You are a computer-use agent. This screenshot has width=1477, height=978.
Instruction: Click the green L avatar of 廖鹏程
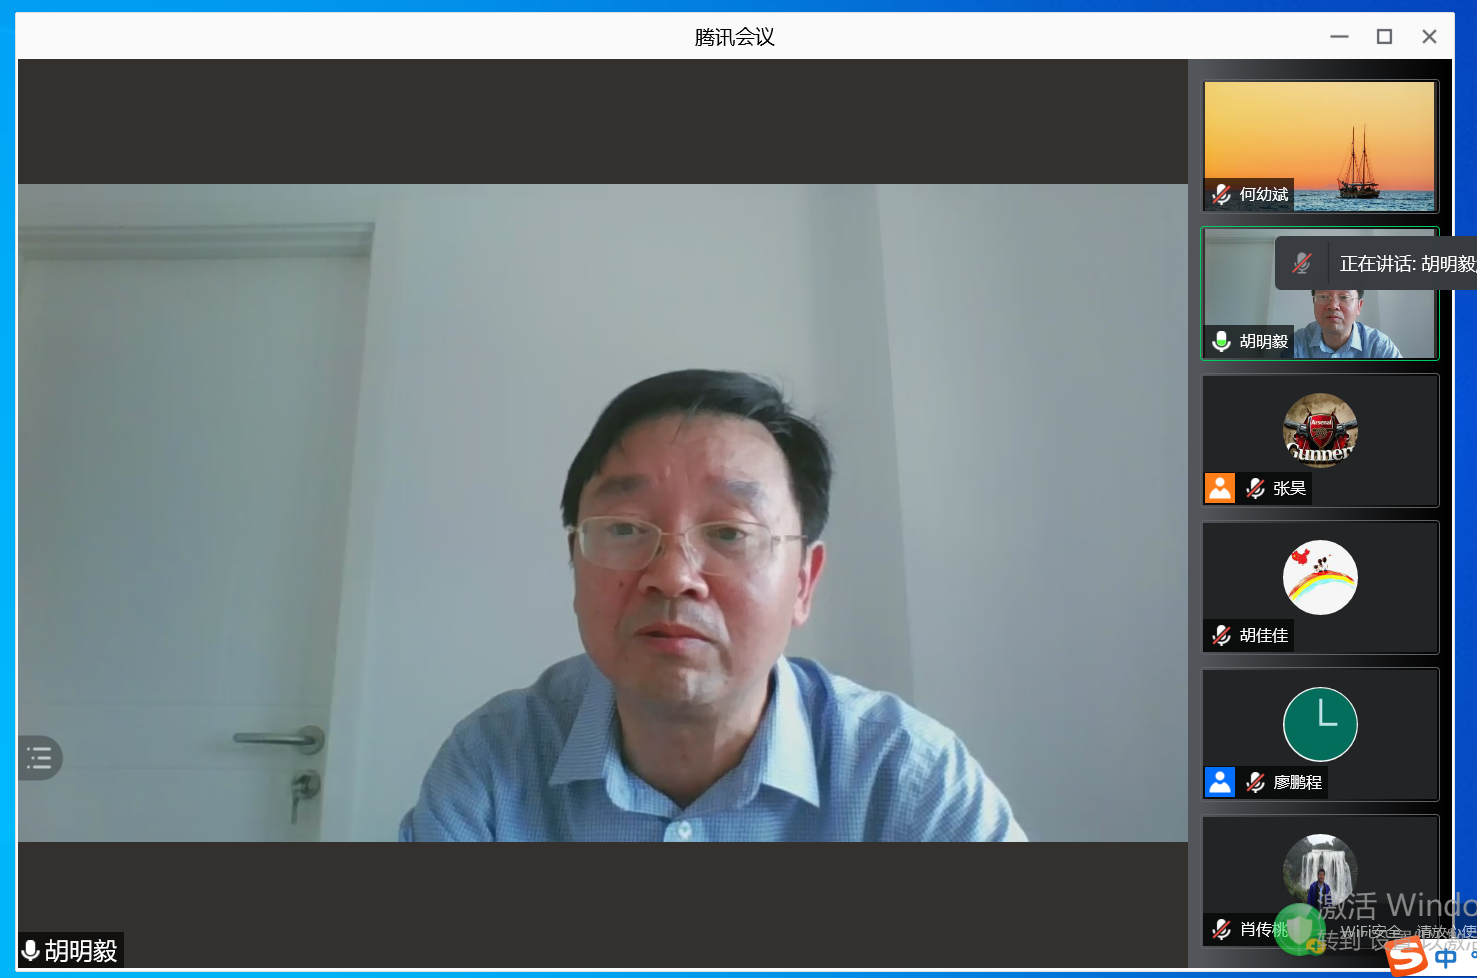coord(1320,724)
